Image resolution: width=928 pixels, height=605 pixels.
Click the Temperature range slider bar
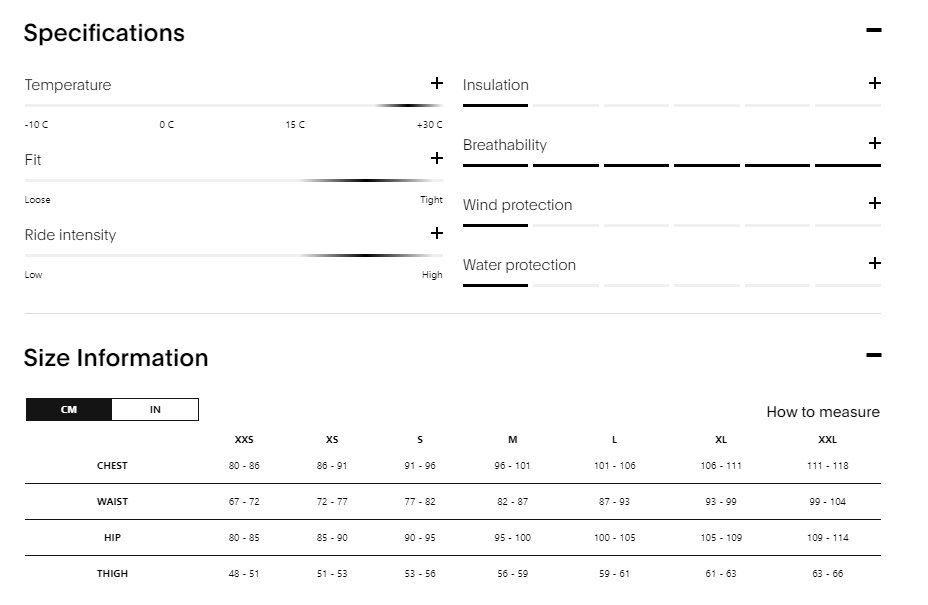pos(233,105)
